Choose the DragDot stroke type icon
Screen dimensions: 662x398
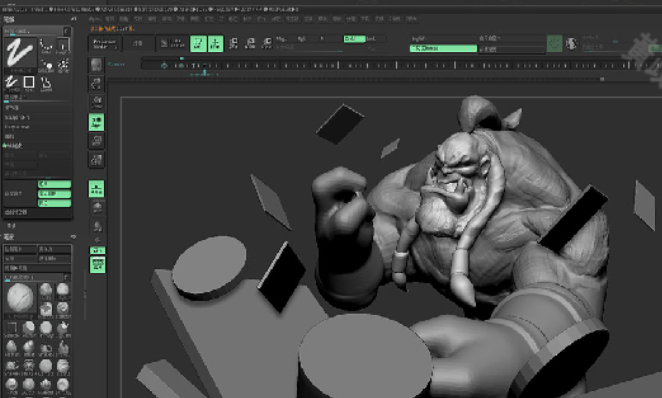pyautogui.click(x=46, y=65)
